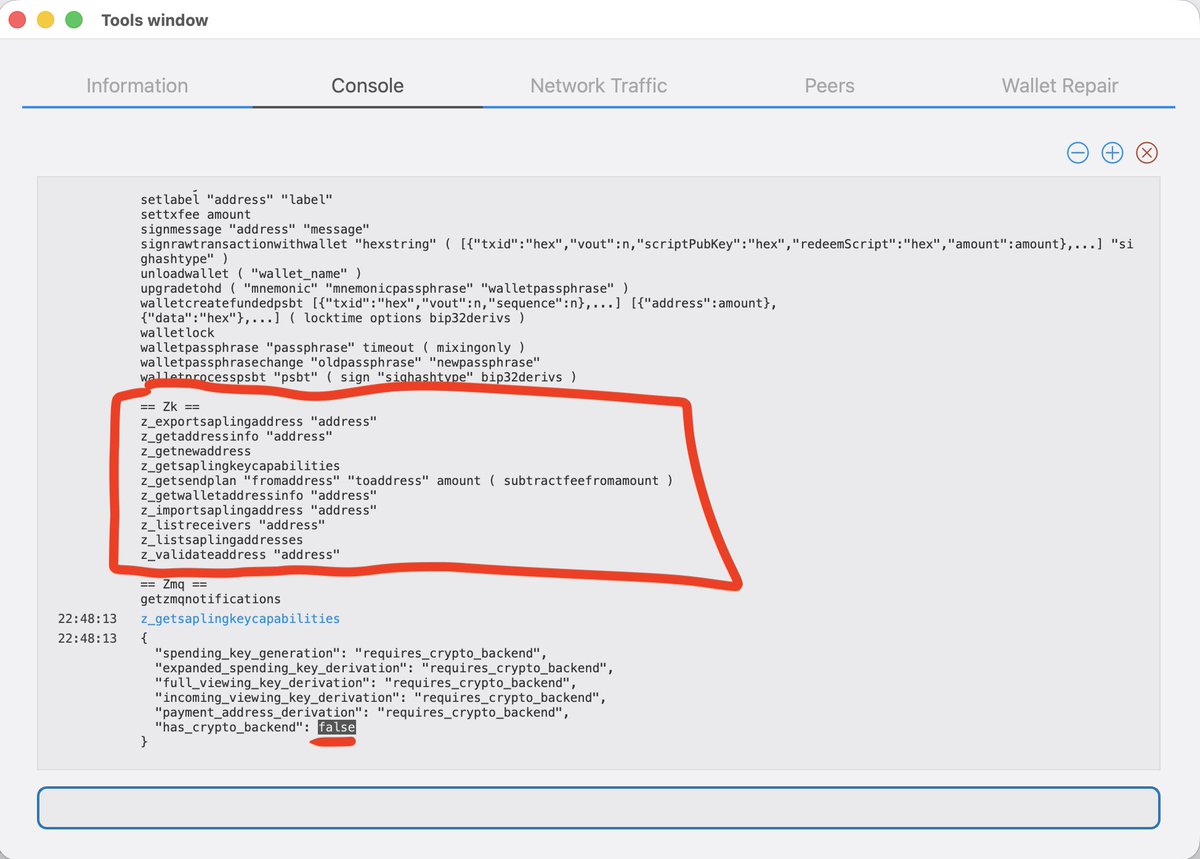Close the Tools window with red button
The height and width of the screenshot is (859, 1200).
click(x=17, y=20)
